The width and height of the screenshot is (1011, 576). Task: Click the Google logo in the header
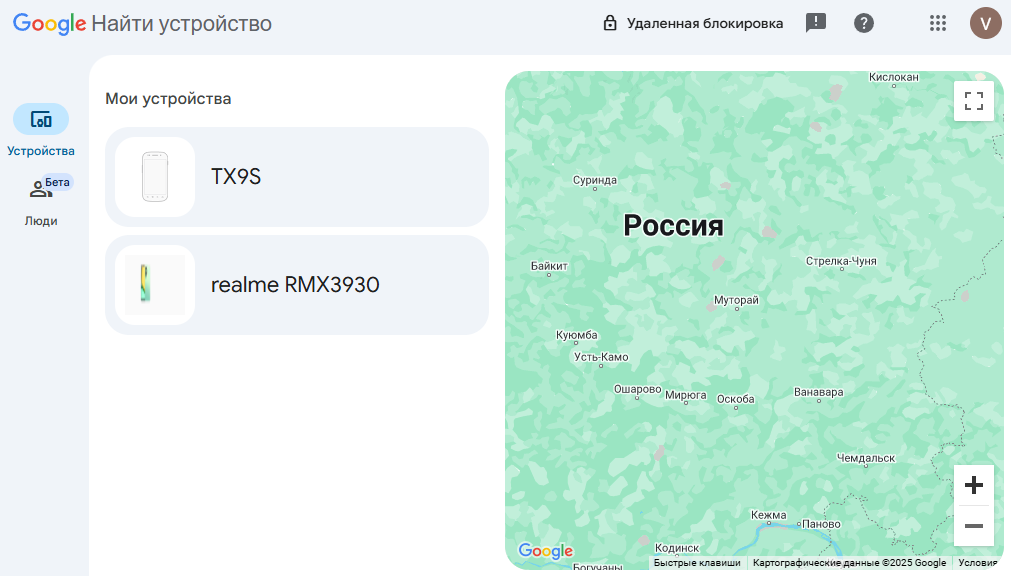coord(50,23)
